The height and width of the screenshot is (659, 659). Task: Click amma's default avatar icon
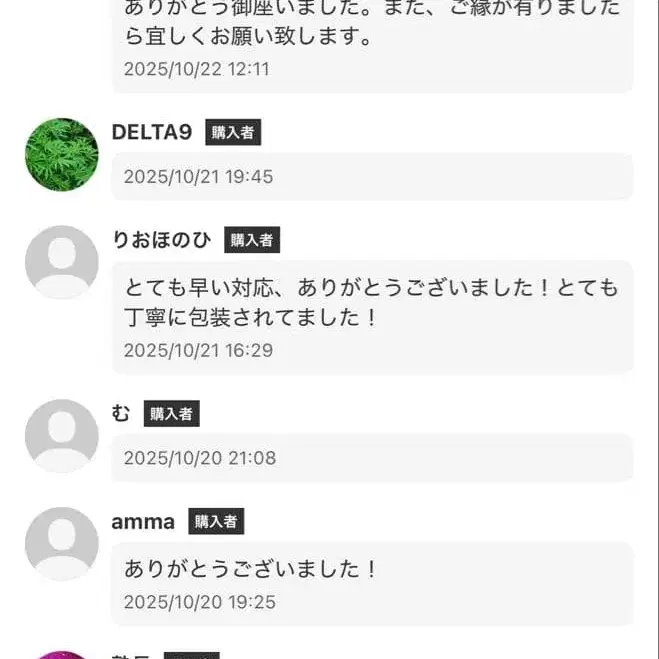click(x=61, y=543)
